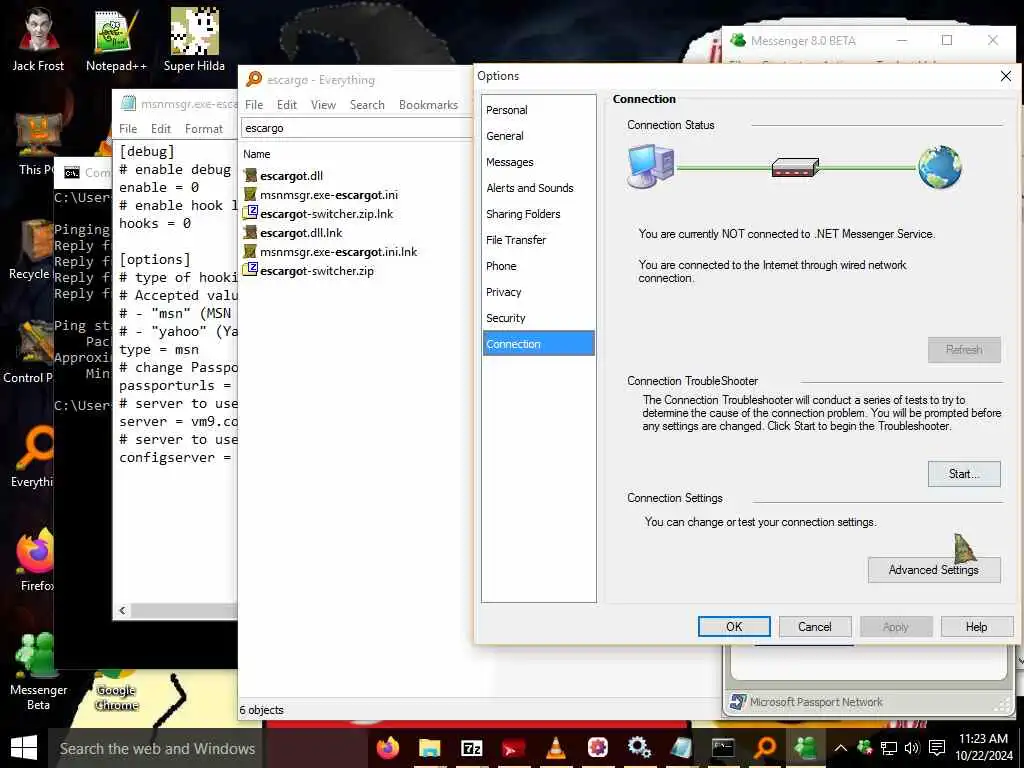This screenshot has height=768, width=1024.
Task: Click the notepad icon in the taskbar
Action: coord(680,747)
